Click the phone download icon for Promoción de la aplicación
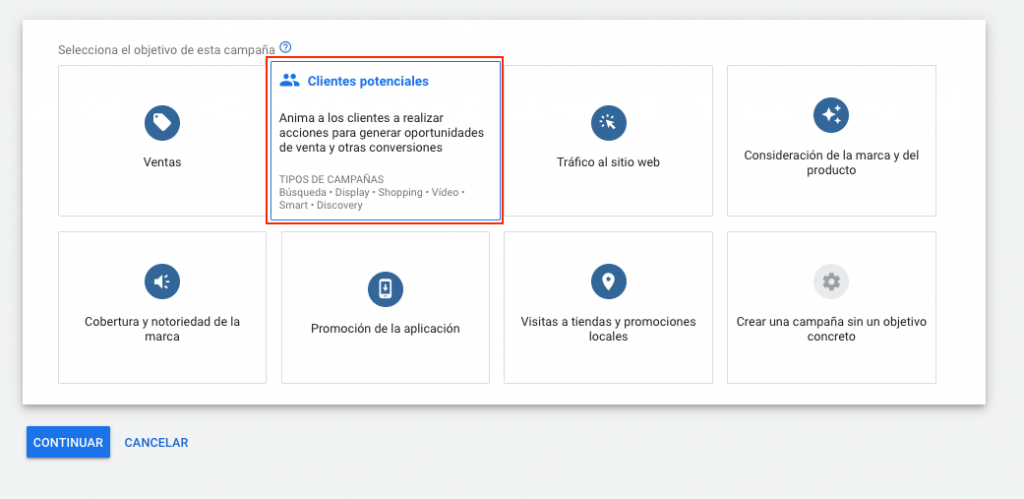This screenshot has width=1024, height=499. 385,289
